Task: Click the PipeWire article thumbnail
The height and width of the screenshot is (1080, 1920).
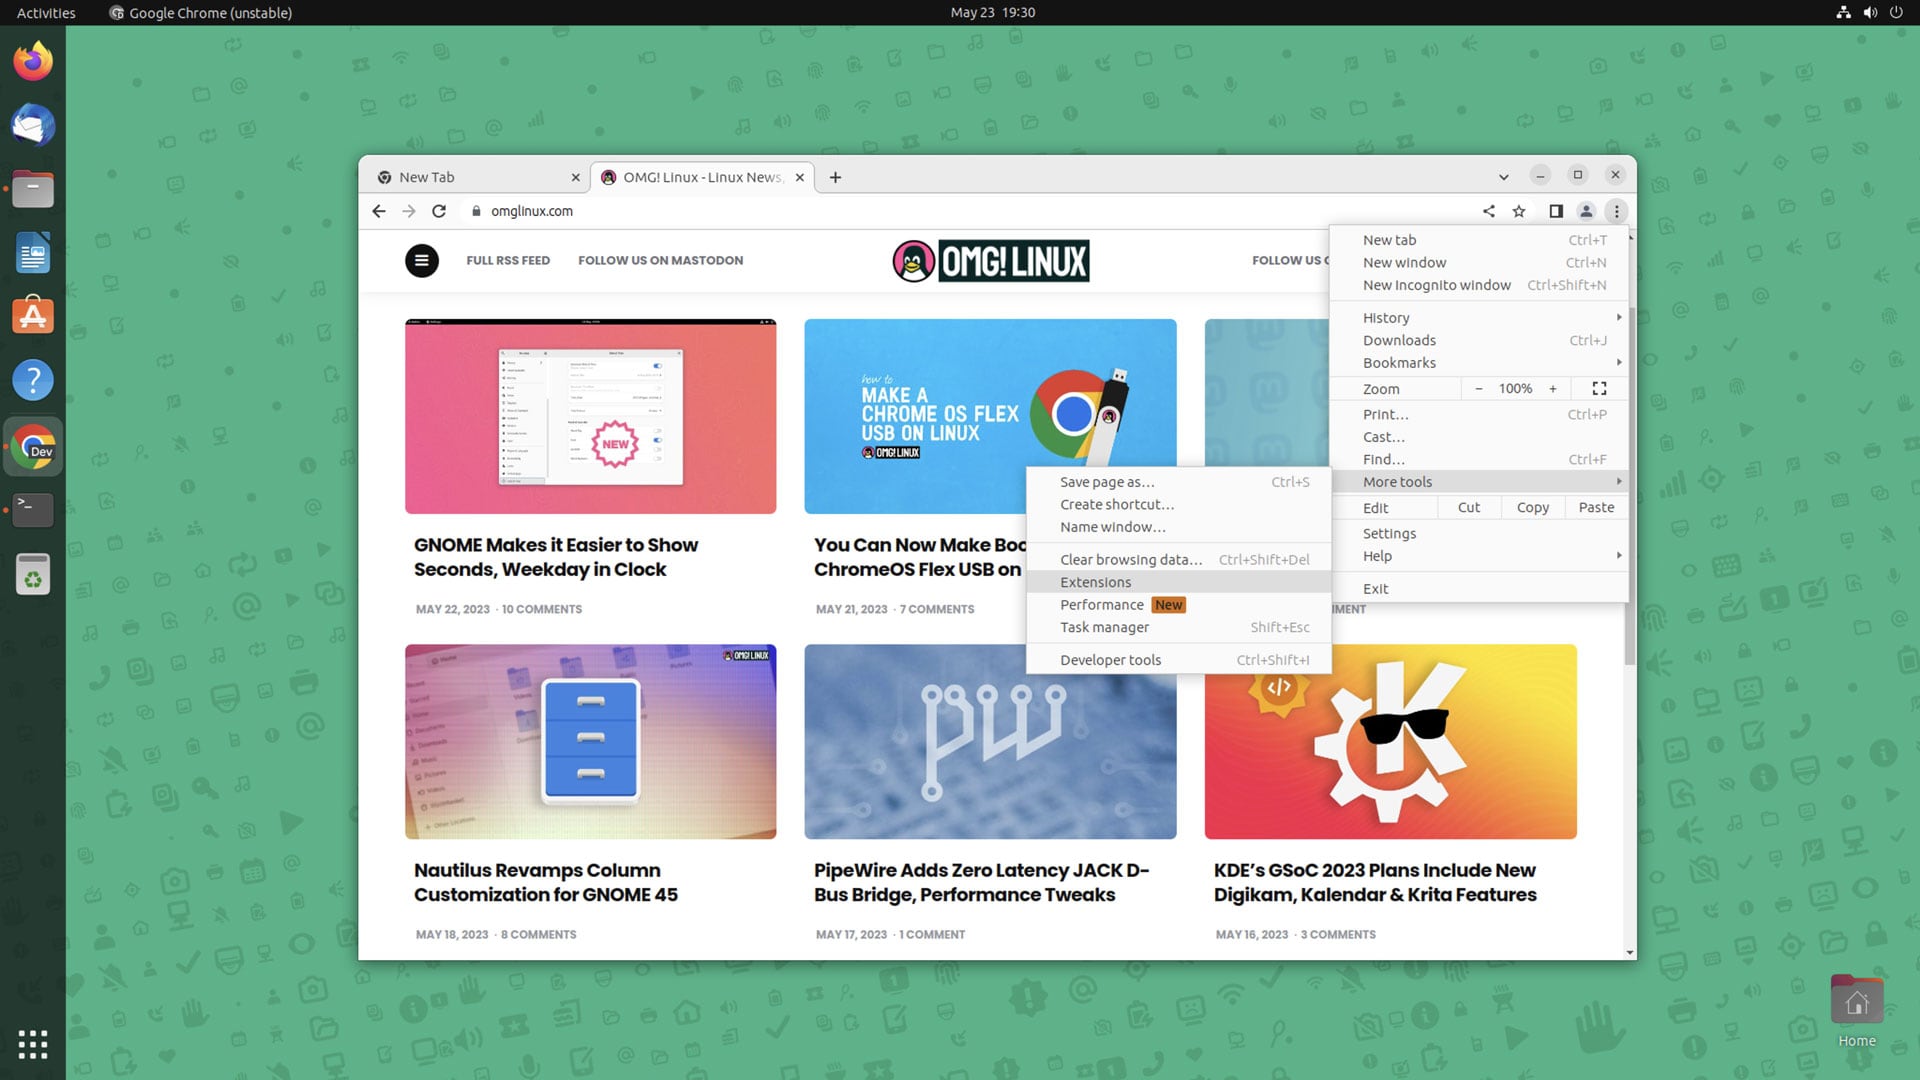Action: tap(990, 742)
